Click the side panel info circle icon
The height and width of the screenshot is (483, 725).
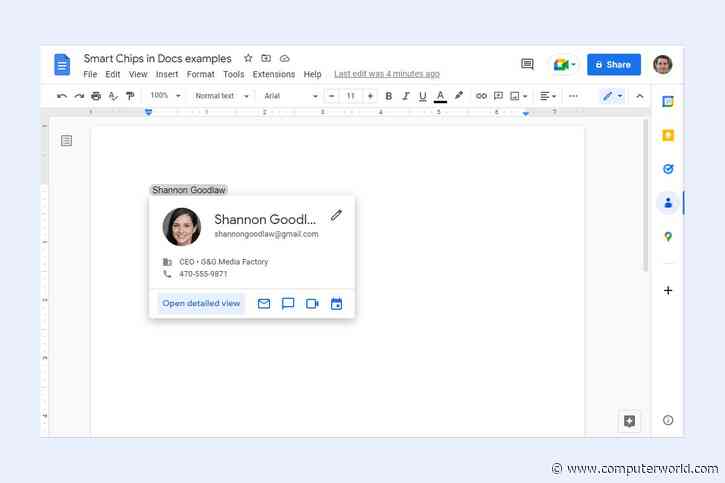[x=668, y=420]
